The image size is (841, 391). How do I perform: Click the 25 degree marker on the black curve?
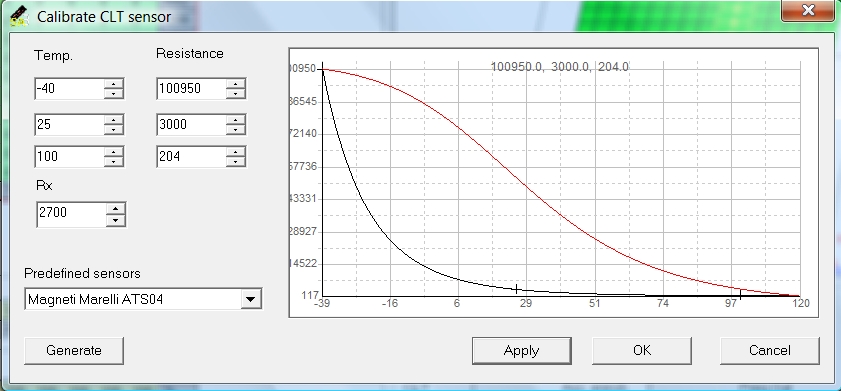coord(516,289)
